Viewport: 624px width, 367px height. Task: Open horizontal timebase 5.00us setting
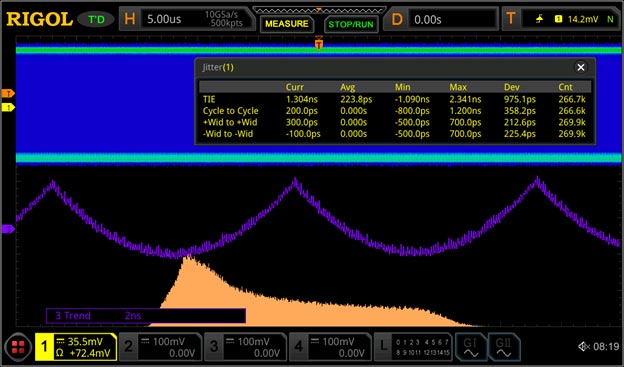click(187, 19)
